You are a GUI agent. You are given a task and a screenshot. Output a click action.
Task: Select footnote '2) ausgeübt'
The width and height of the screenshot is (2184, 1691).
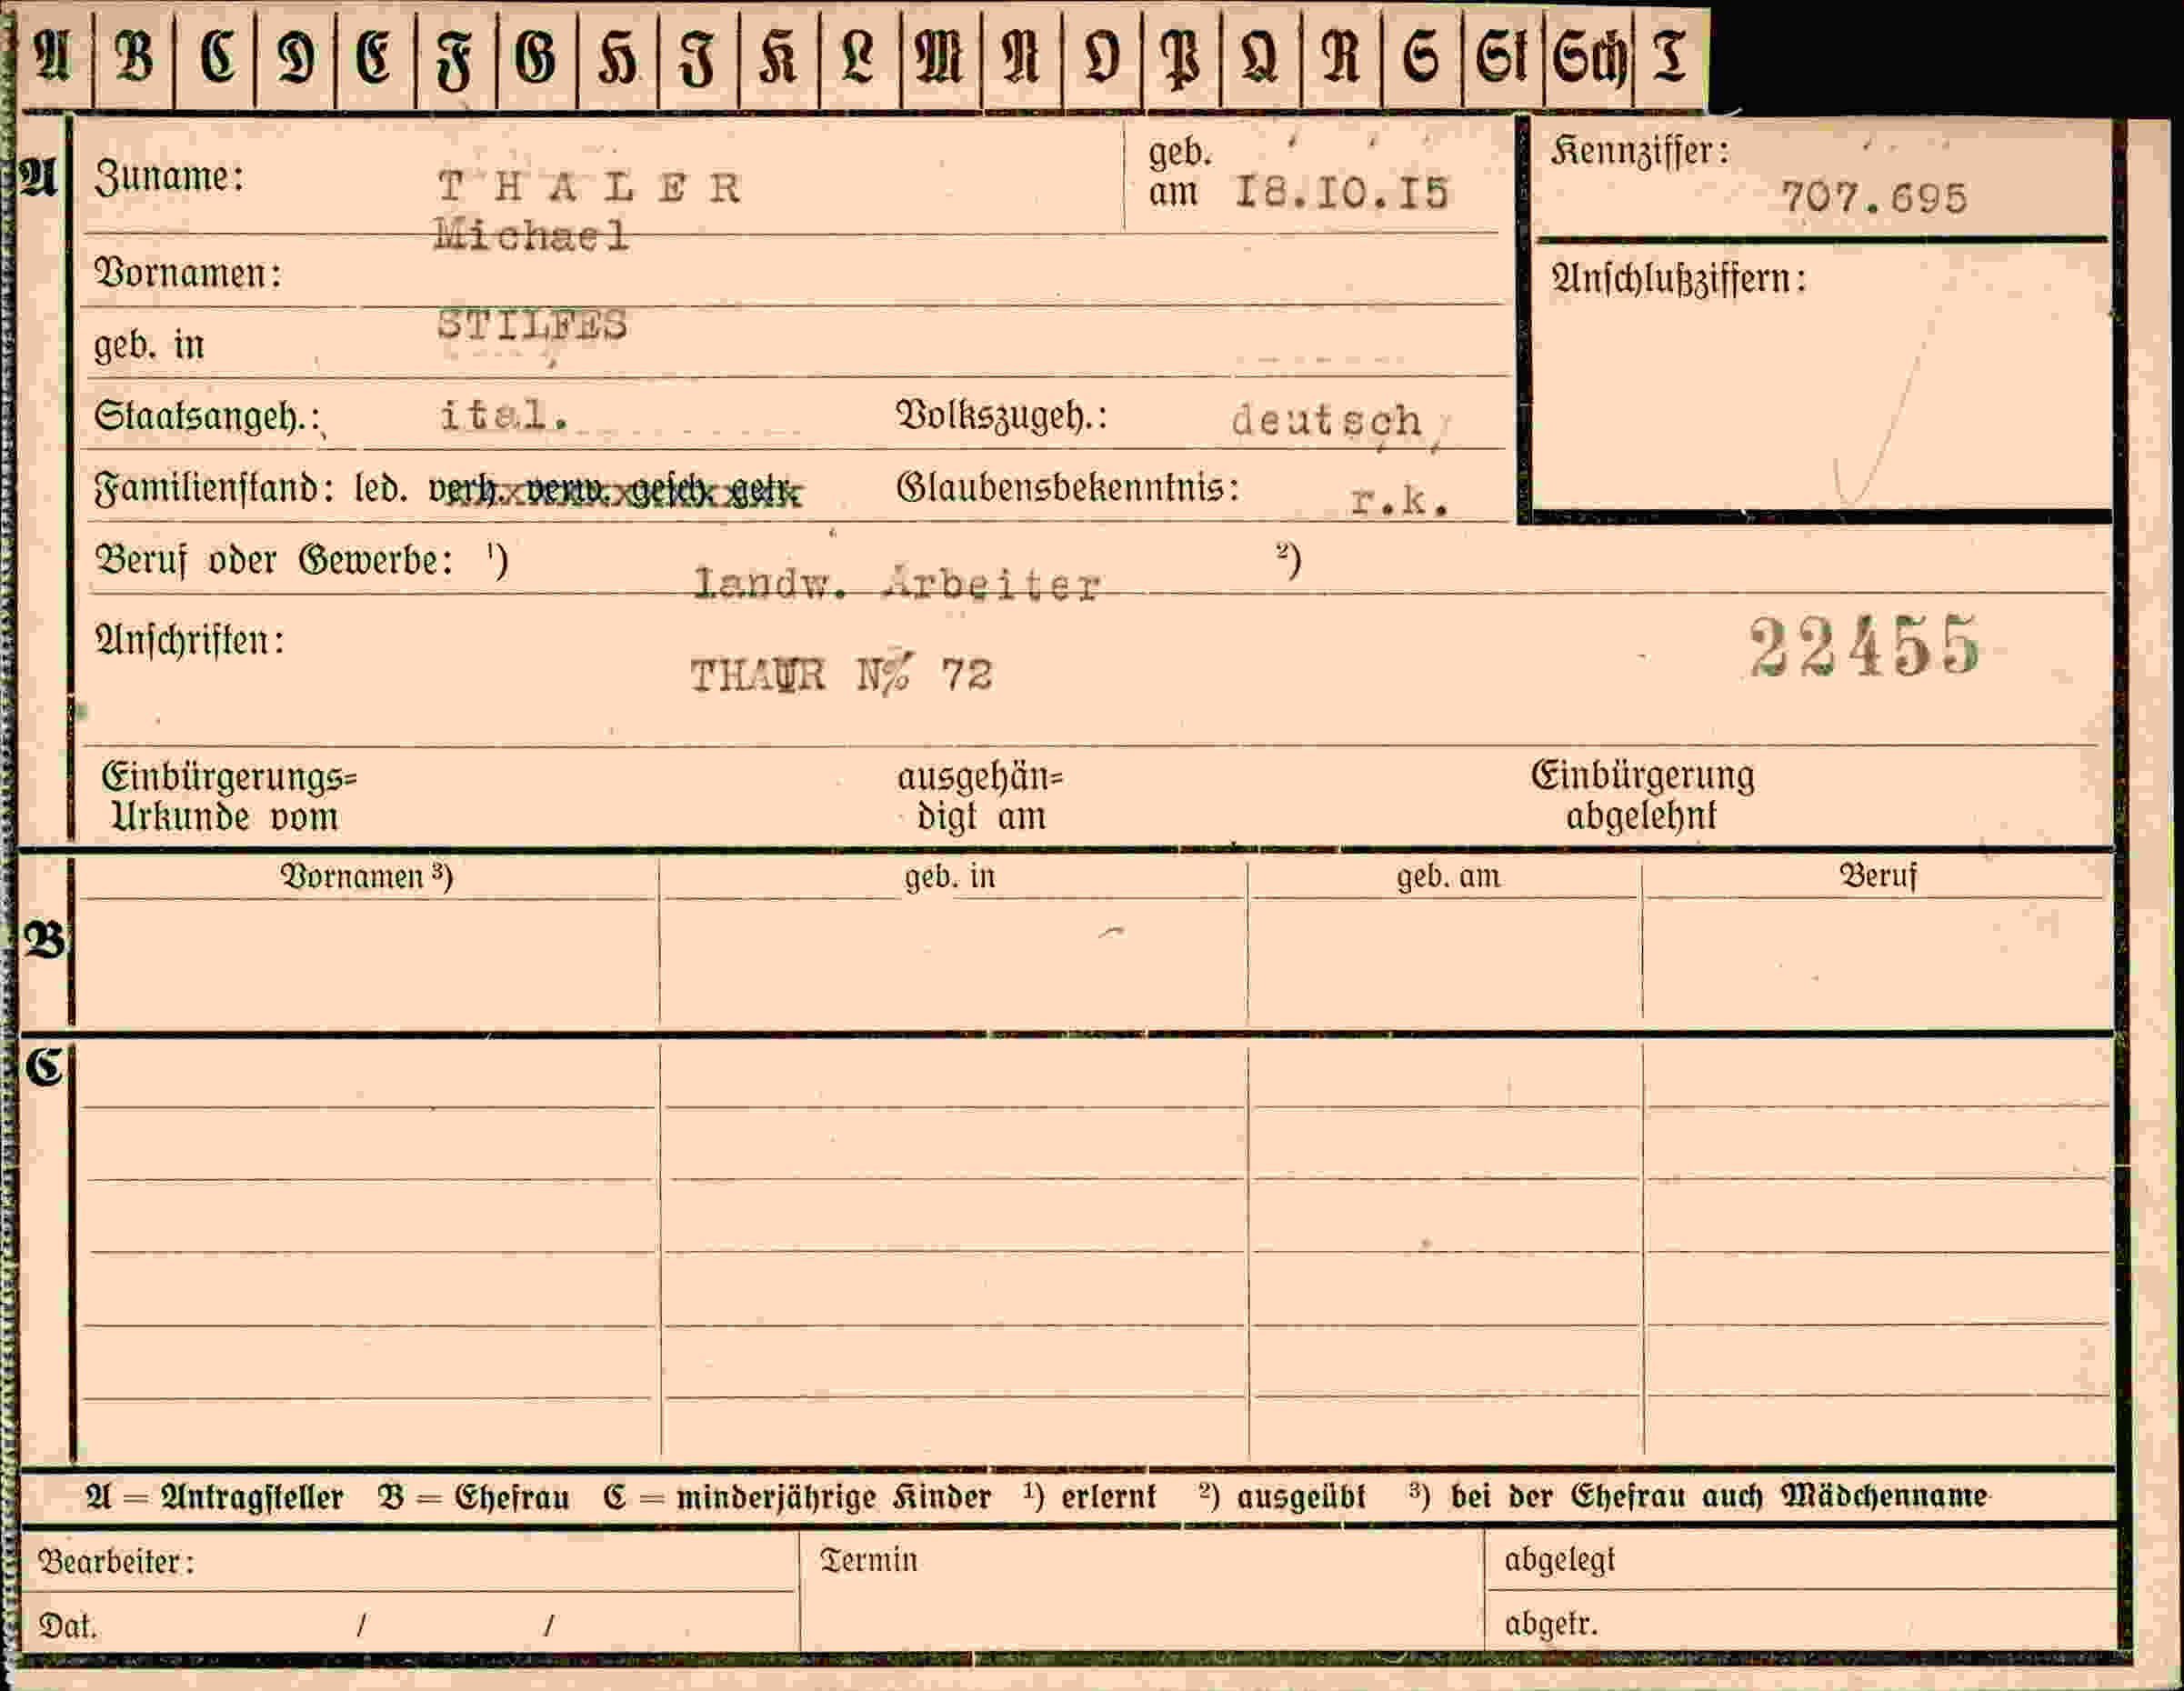tap(1282, 1496)
